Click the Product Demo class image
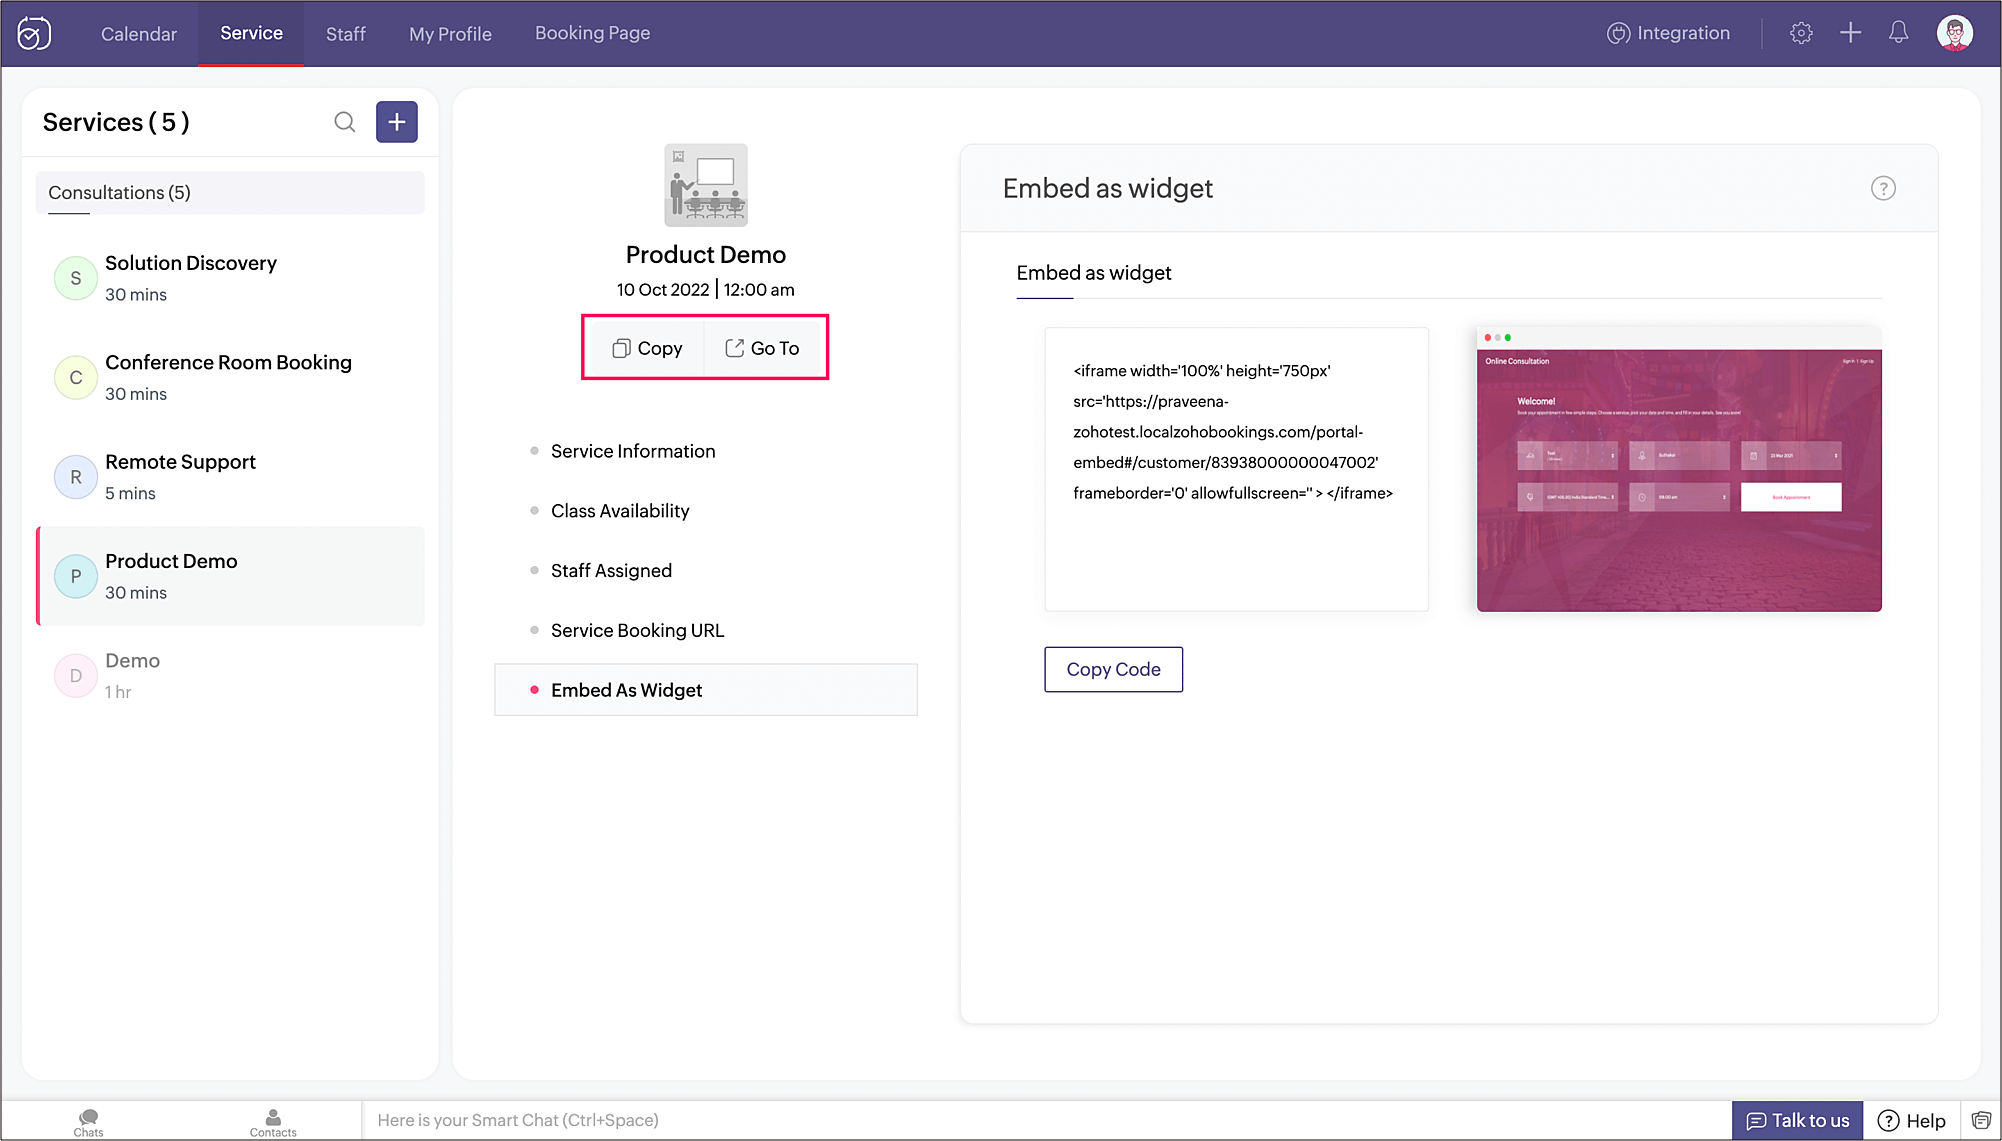The image size is (2002, 1141). tap(706, 185)
